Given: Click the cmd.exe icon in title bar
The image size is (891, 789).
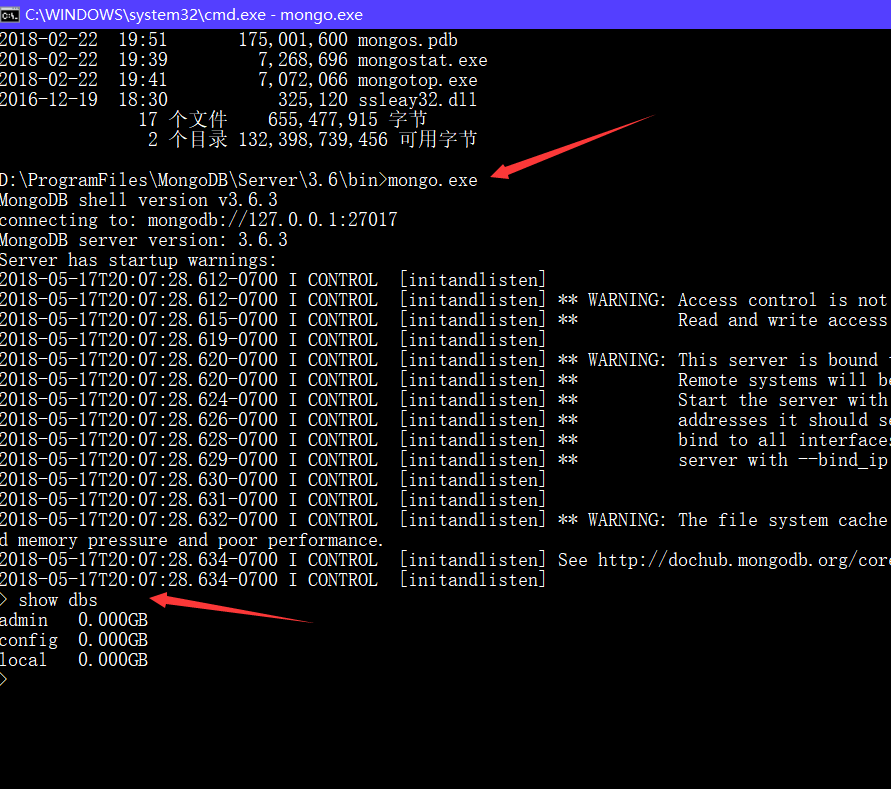Looking at the screenshot, I should tap(10, 14).
